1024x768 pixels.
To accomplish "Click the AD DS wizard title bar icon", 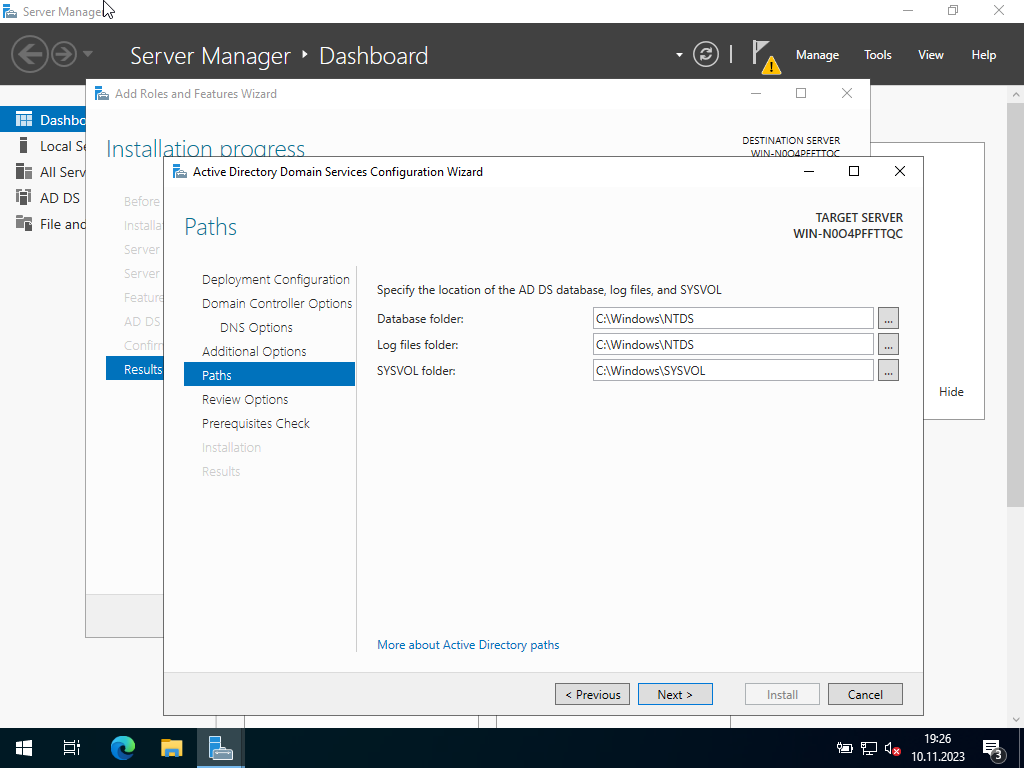I will 180,172.
